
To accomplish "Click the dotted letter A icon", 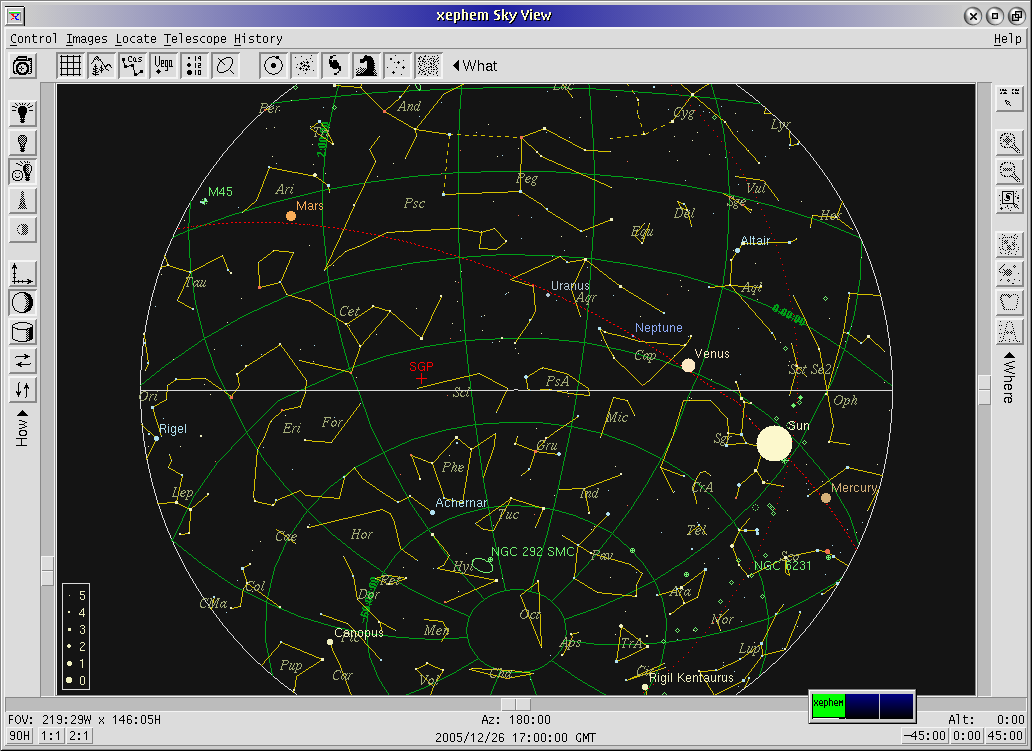I will point(1009,332).
